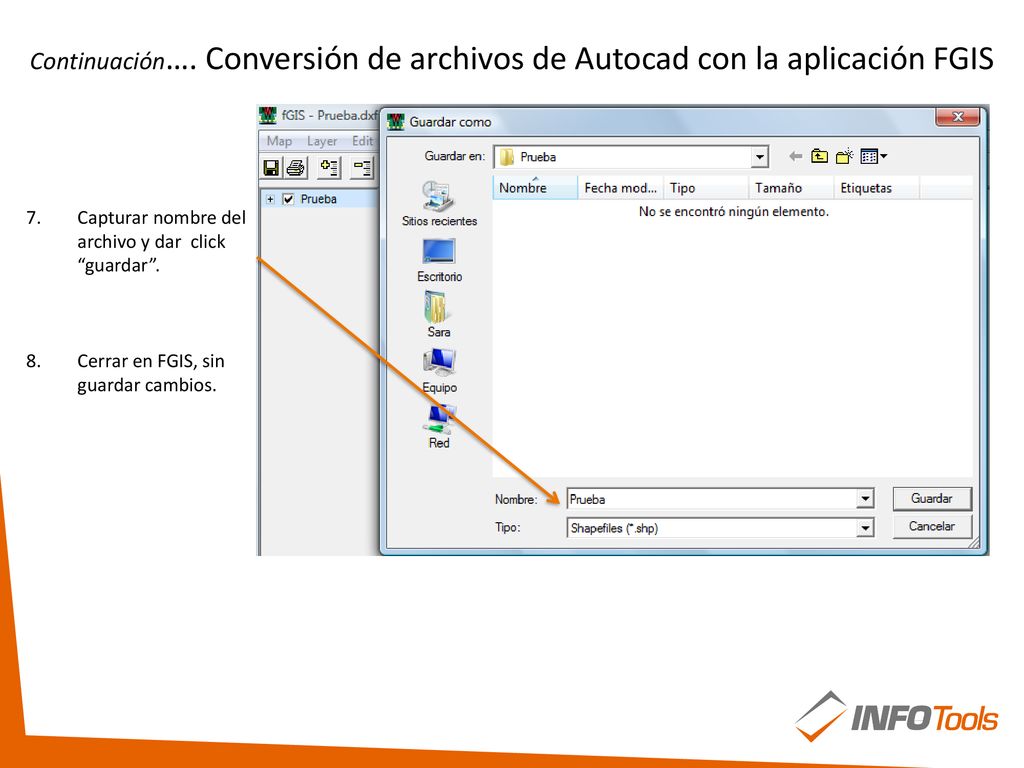The width and height of the screenshot is (1024, 768).
Task: Open Sitios recientes in places bar
Action: click(439, 203)
